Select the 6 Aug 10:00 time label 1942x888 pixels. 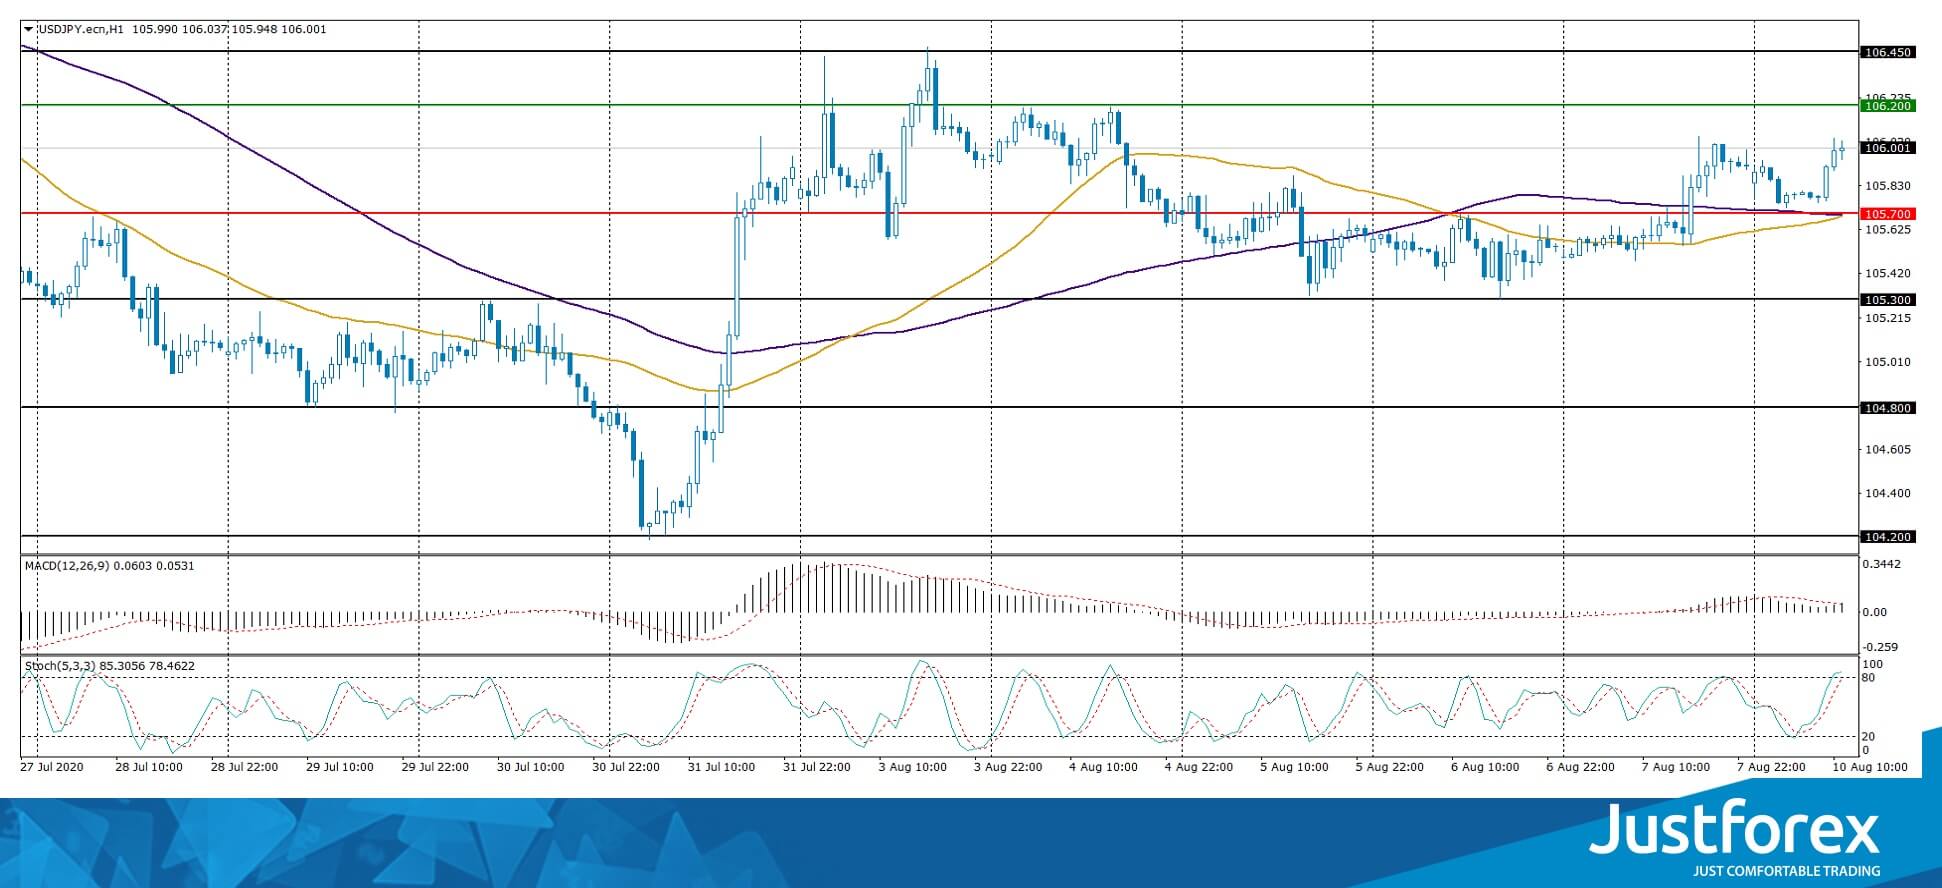1486,768
